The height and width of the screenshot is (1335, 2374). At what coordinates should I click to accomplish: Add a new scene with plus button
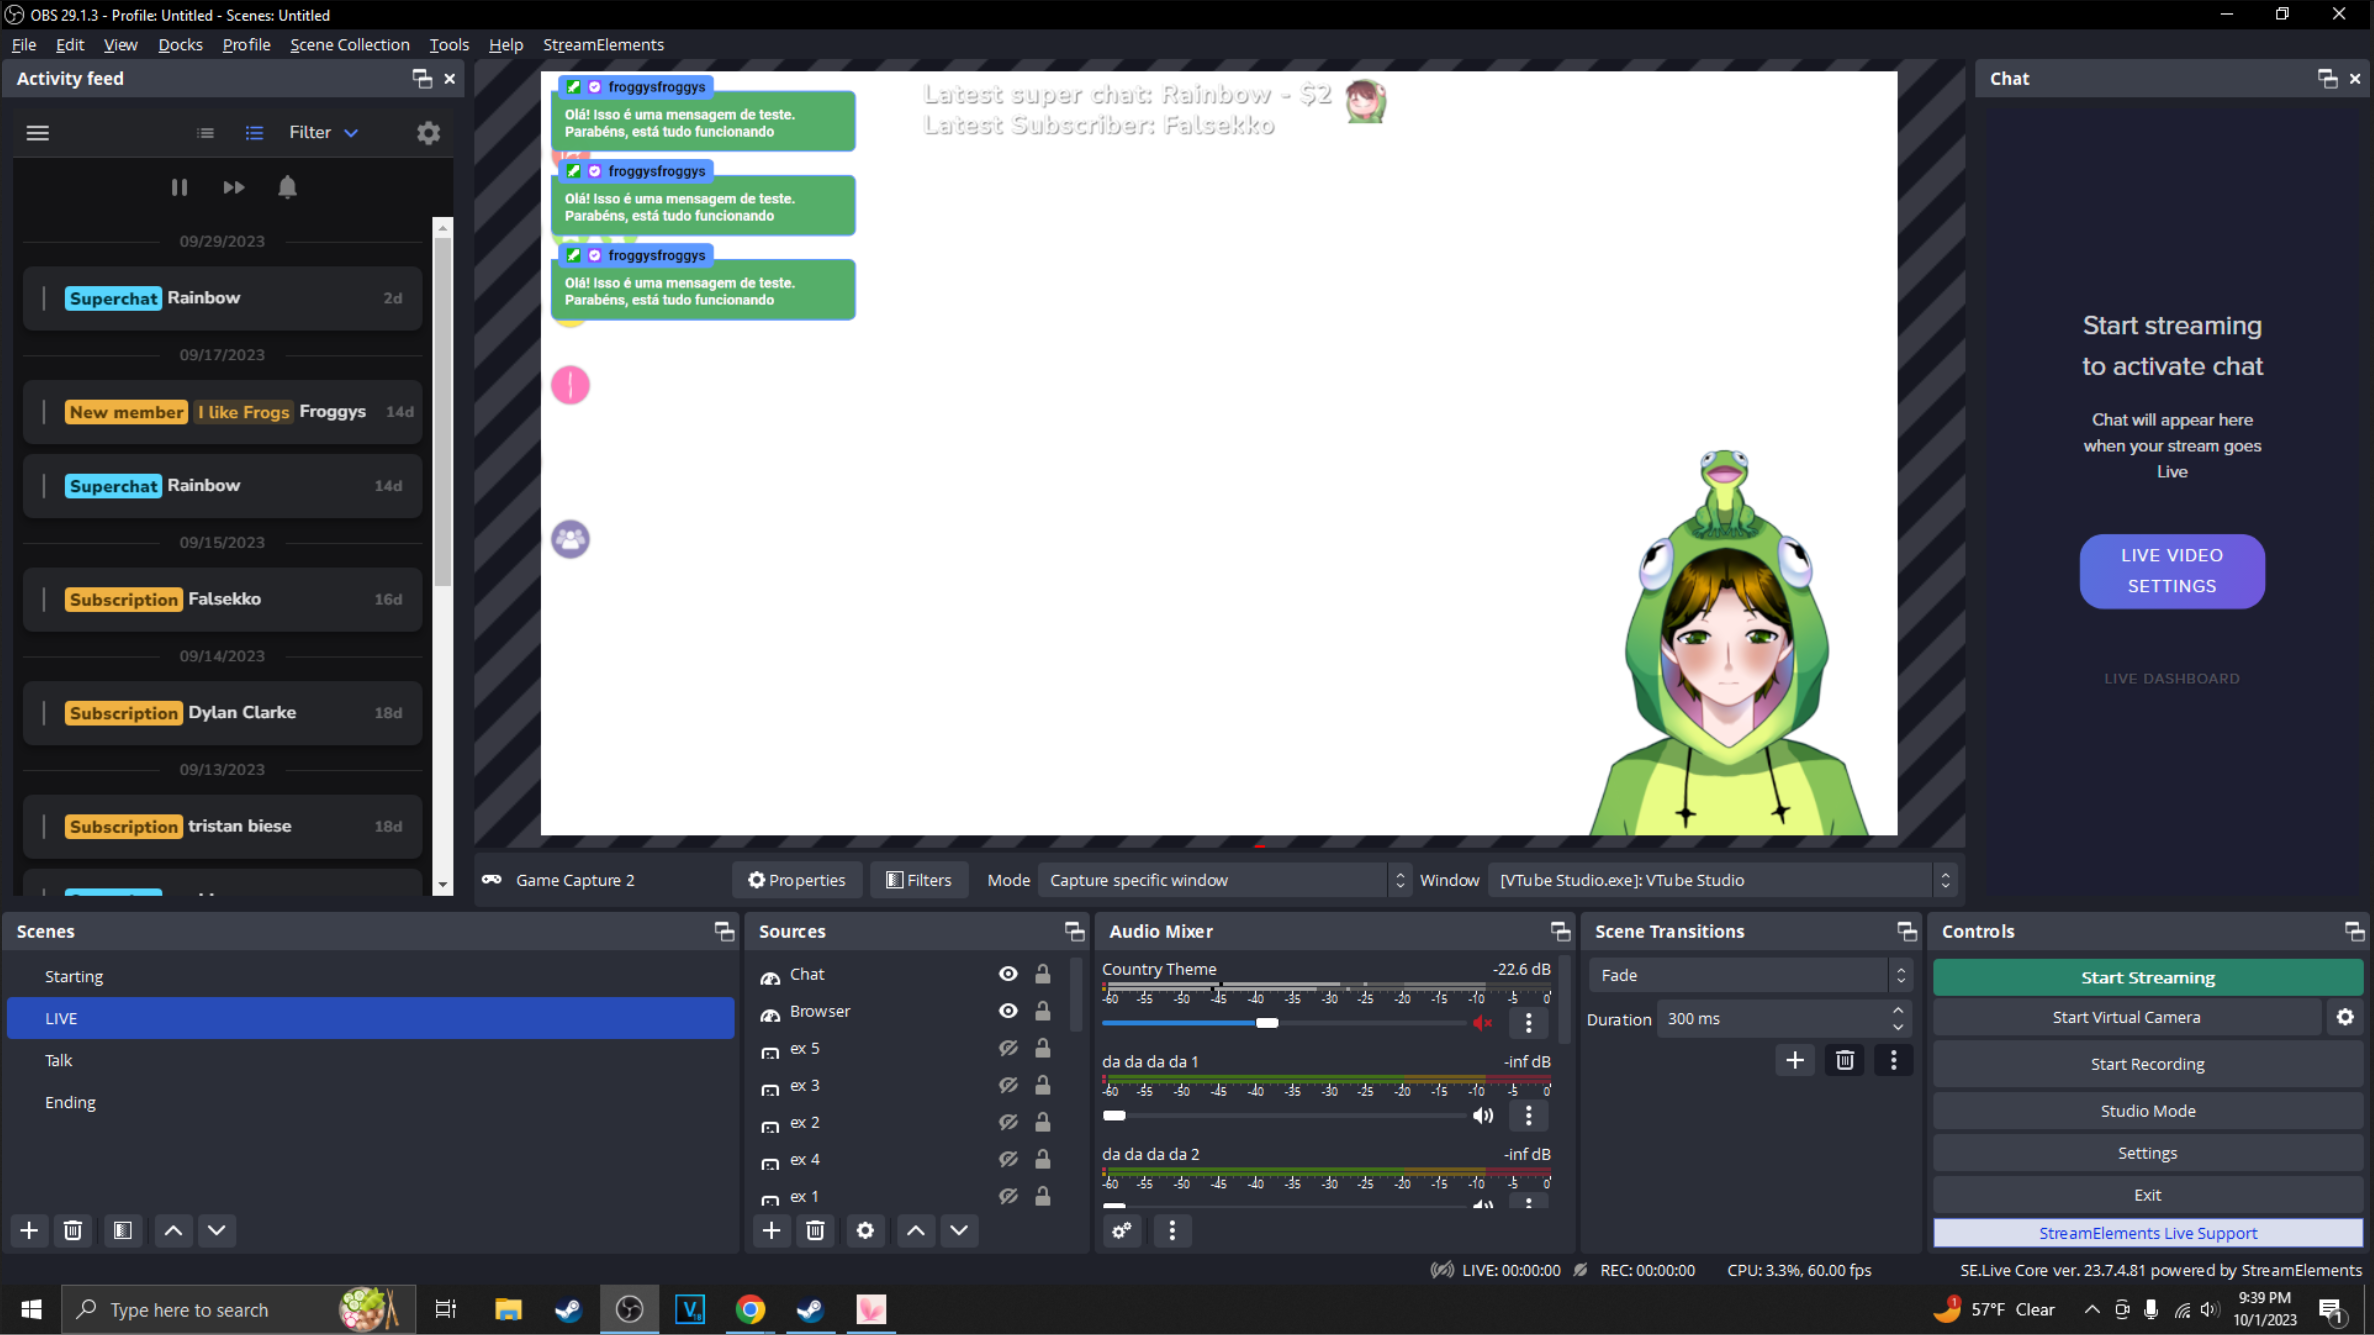tap(29, 1230)
